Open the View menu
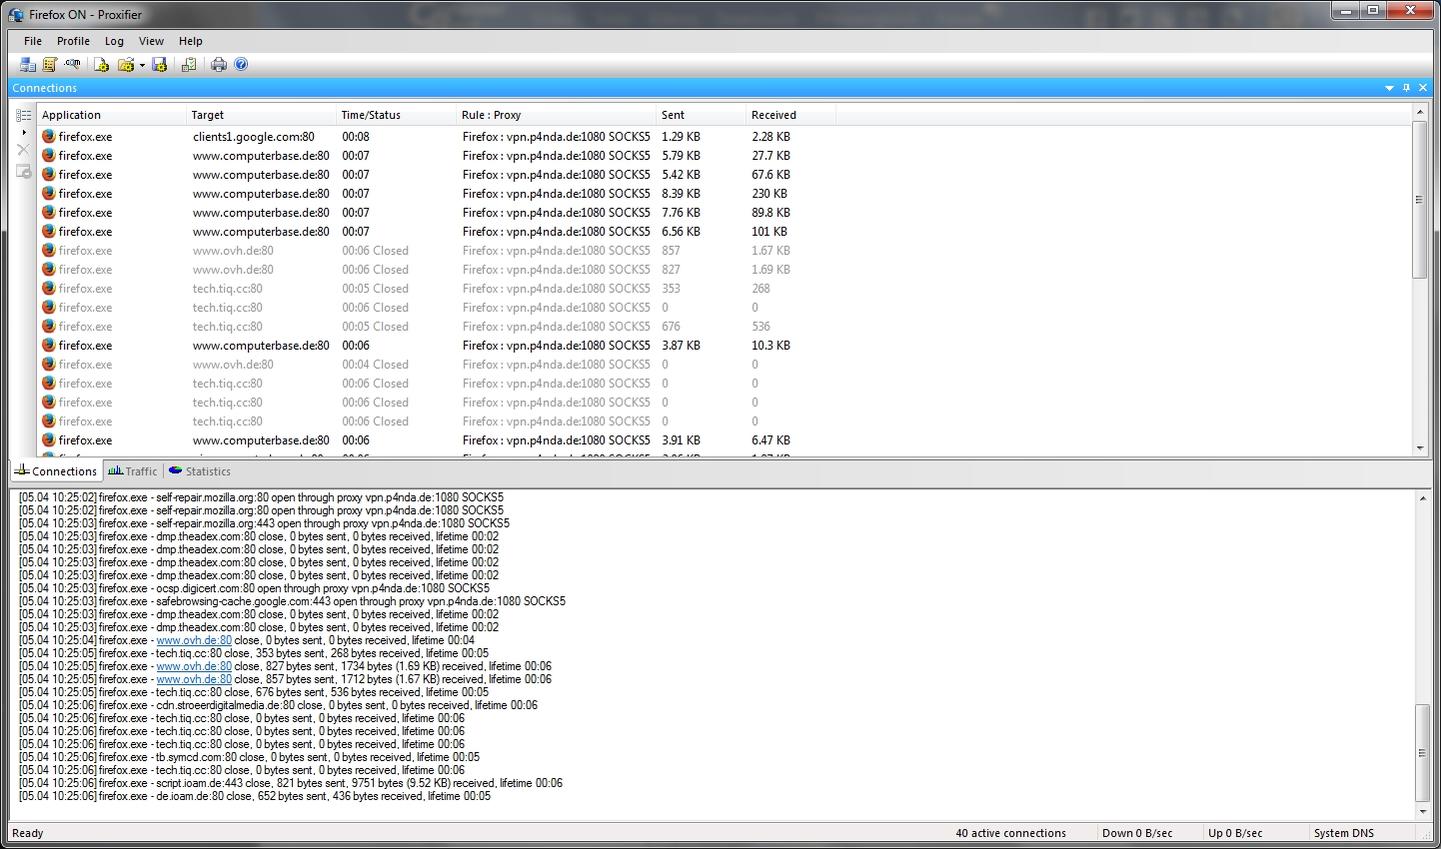Image resolution: width=1441 pixels, height=849 pixels. pos(151,41)
